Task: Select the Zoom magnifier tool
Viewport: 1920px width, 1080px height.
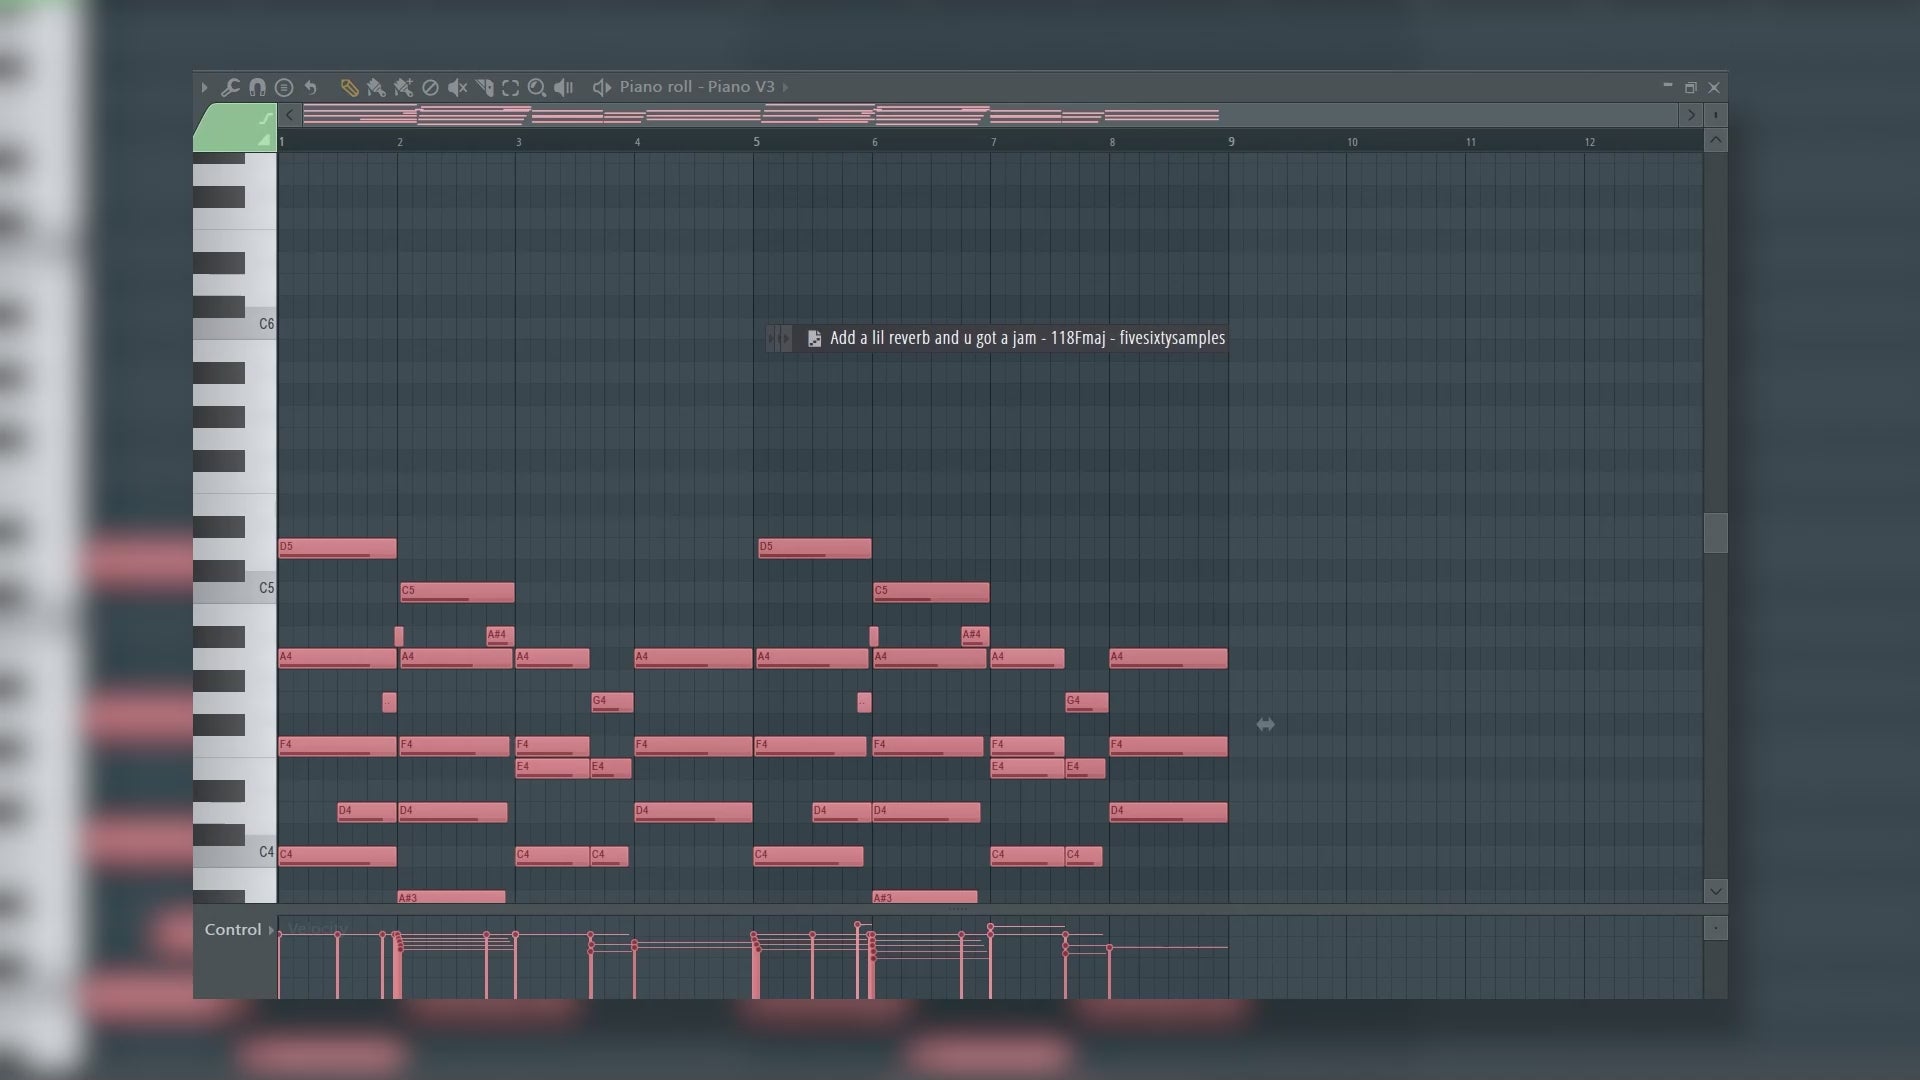Action: coord(537,87)
